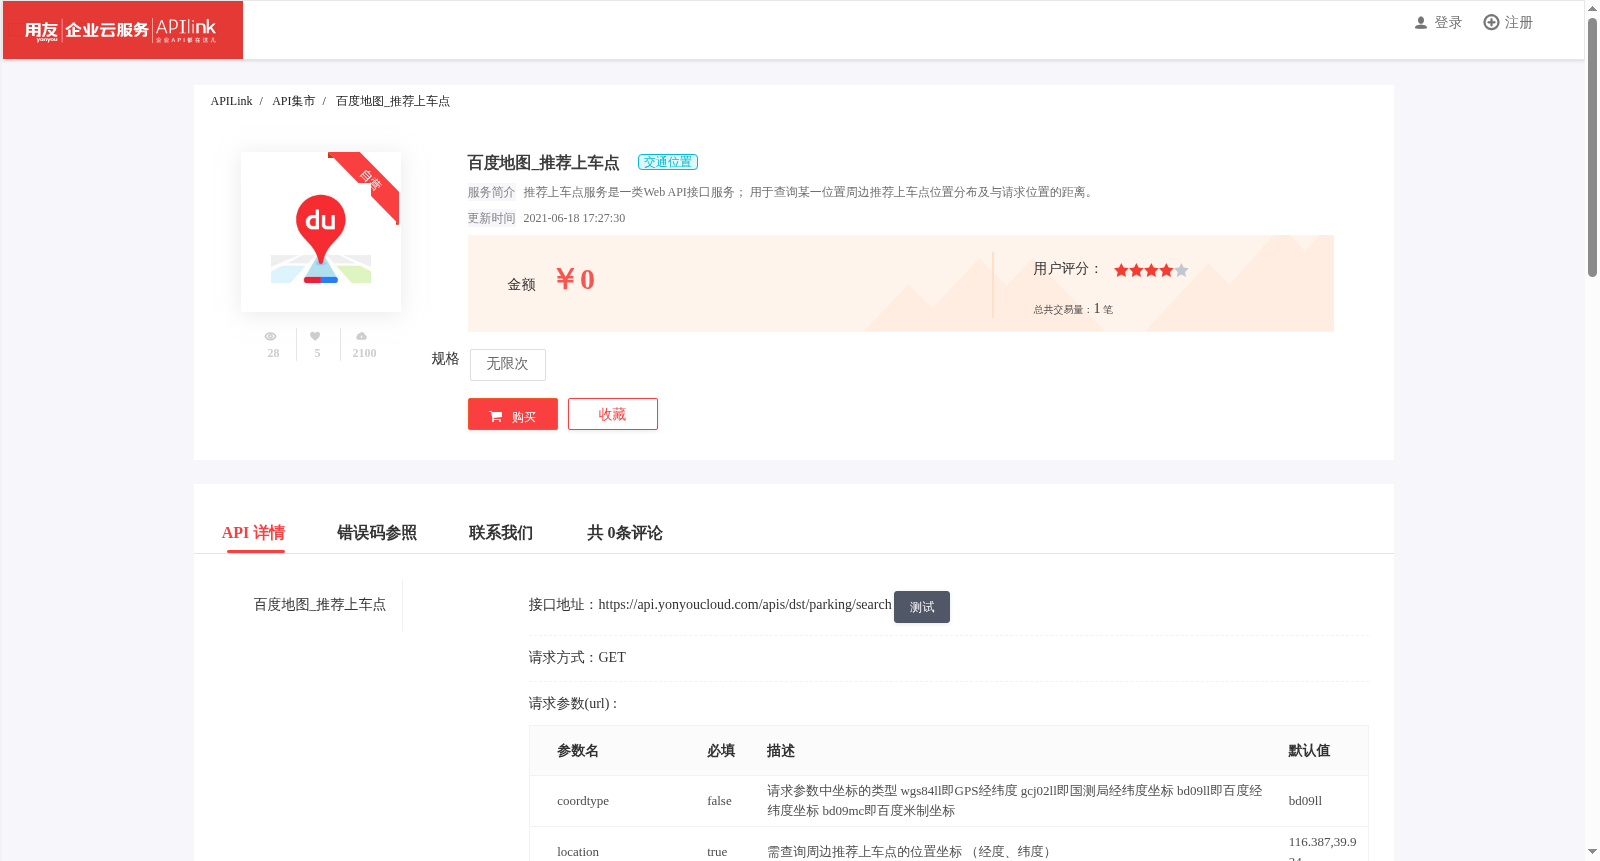
Task: Click the 参数名 column header
Action: (578, 751)
